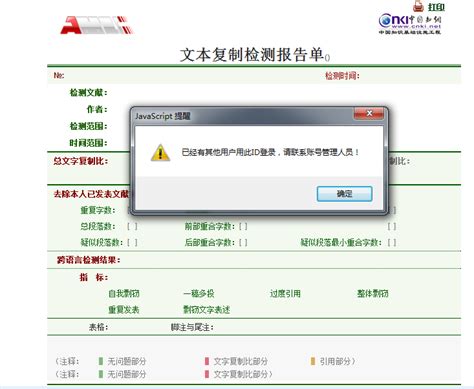Open the CNKI 中国知网 logo
The width and height of the screenshot is (474, 389).
tap(410, 24)
